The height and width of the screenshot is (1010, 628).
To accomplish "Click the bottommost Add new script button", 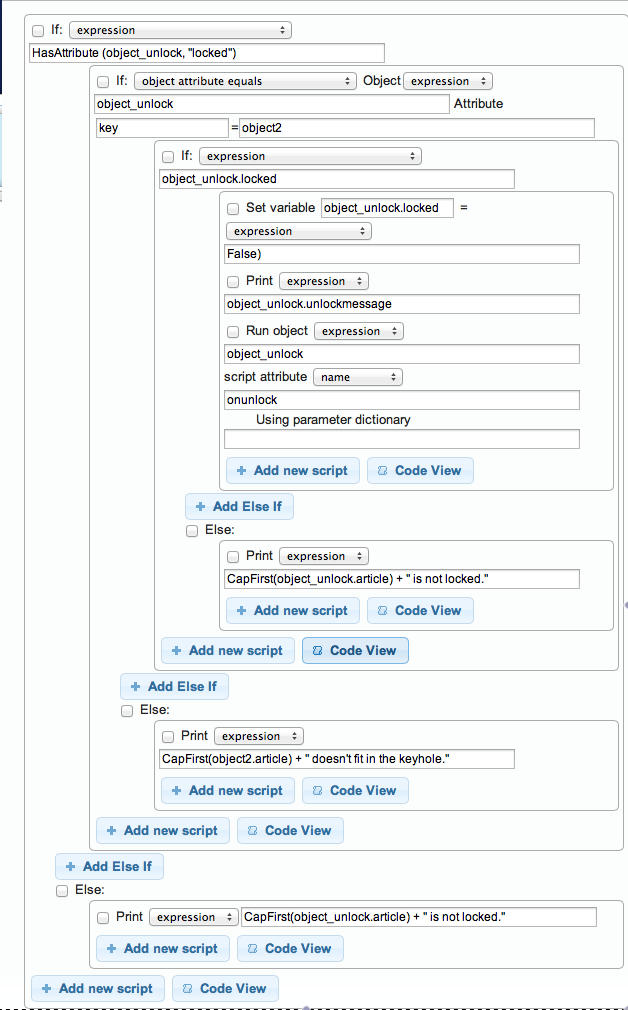I will 97,988.
